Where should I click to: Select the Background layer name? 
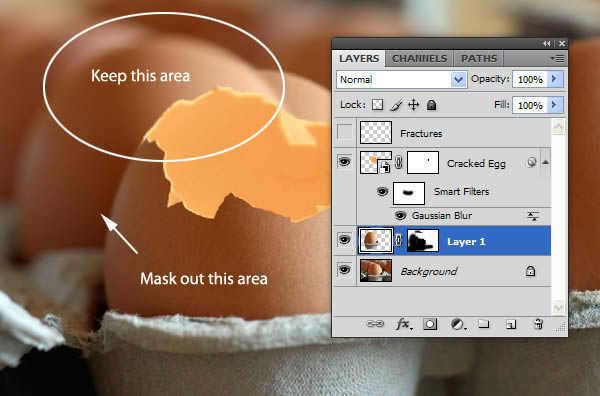(429, 272)
